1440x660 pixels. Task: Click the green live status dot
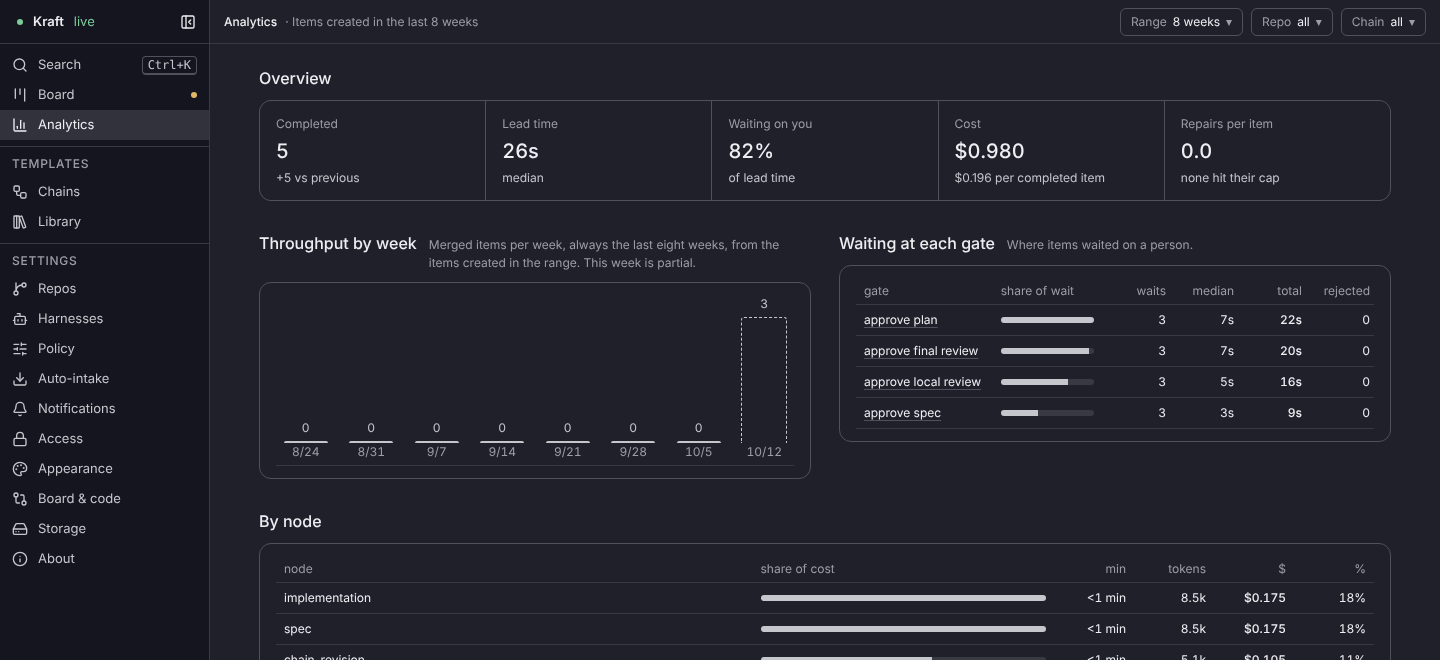(x=20, y=22)
